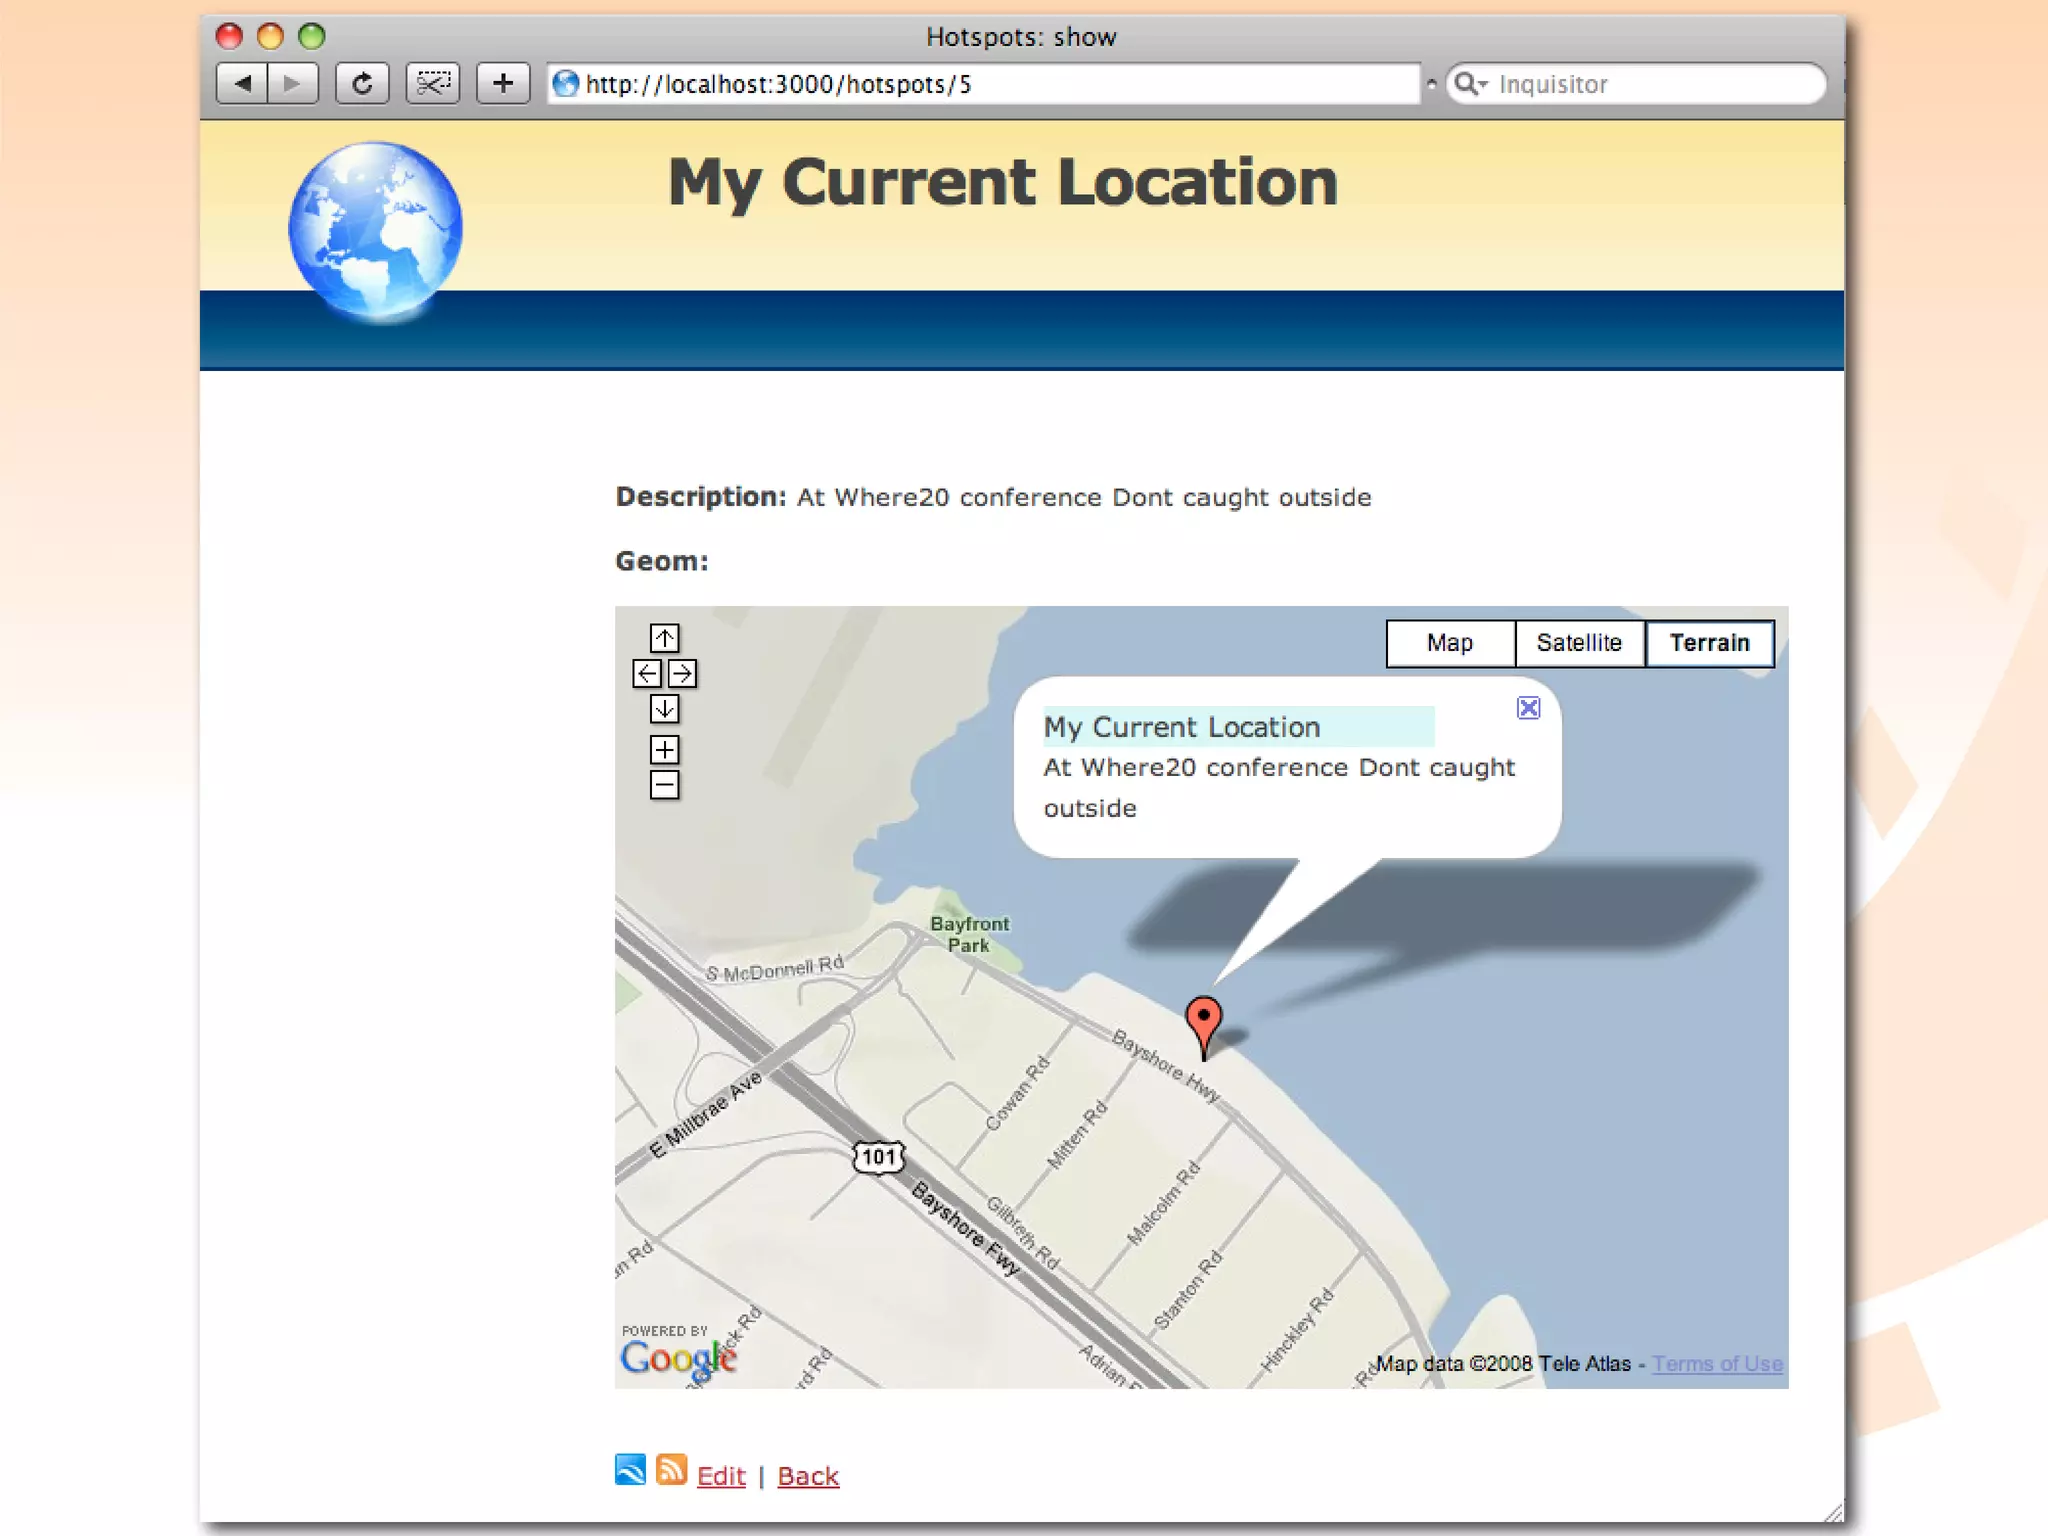Pan the map right with arrow
Screen dimensions: 2048x1536
(x=682, y=674)
